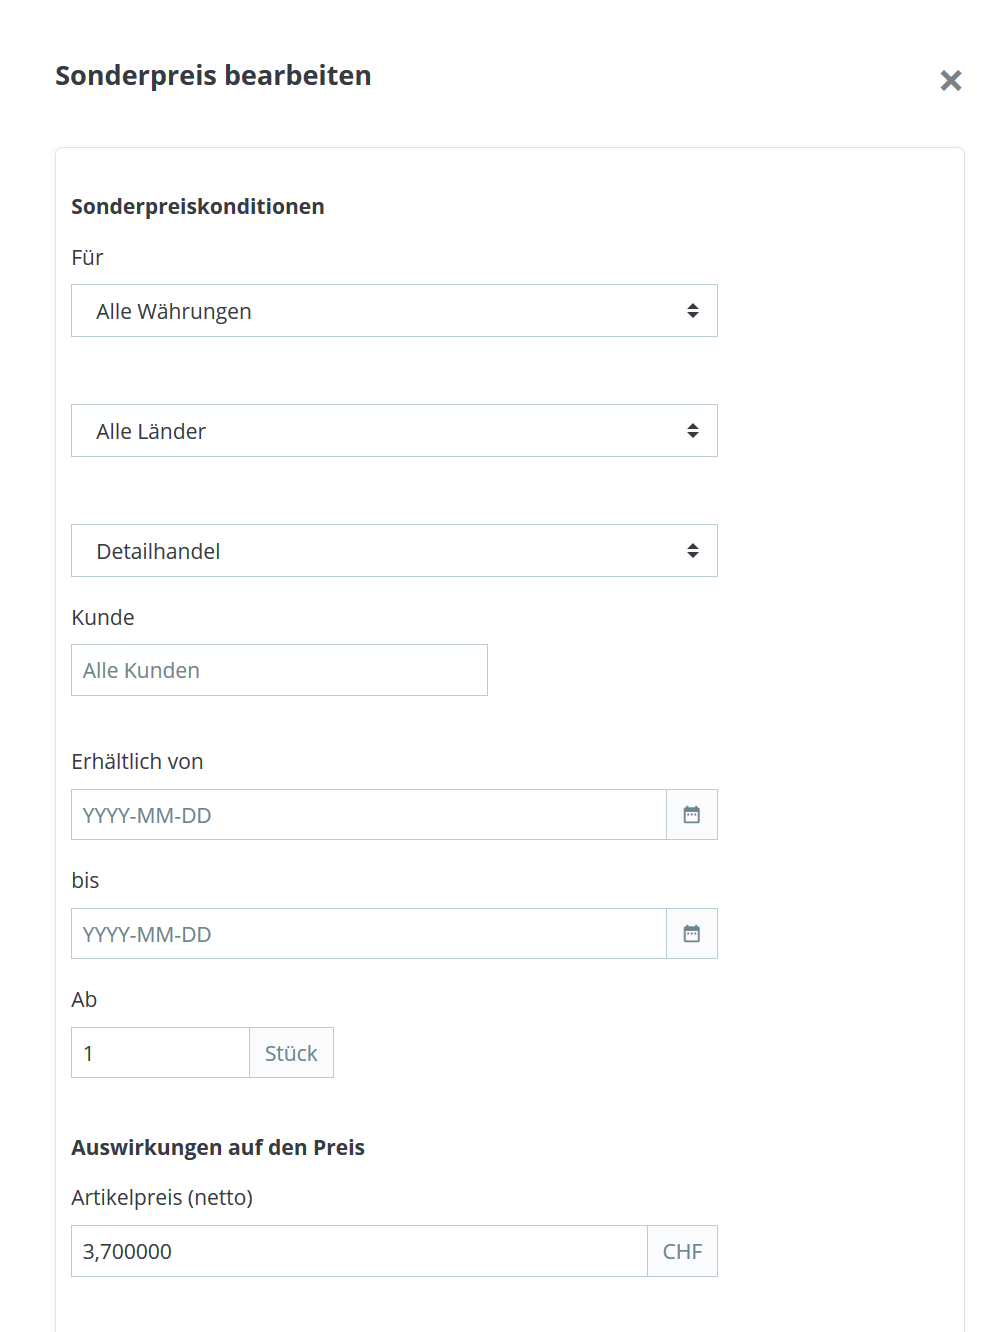Open calendar picker for bis date

click(x=691, y=934)
